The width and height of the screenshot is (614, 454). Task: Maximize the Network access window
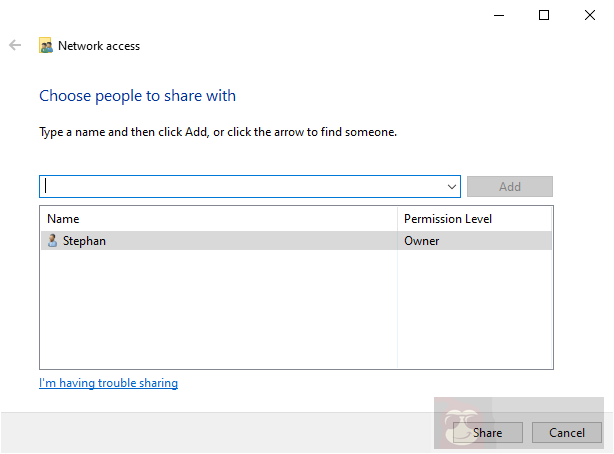click(544, 14)
